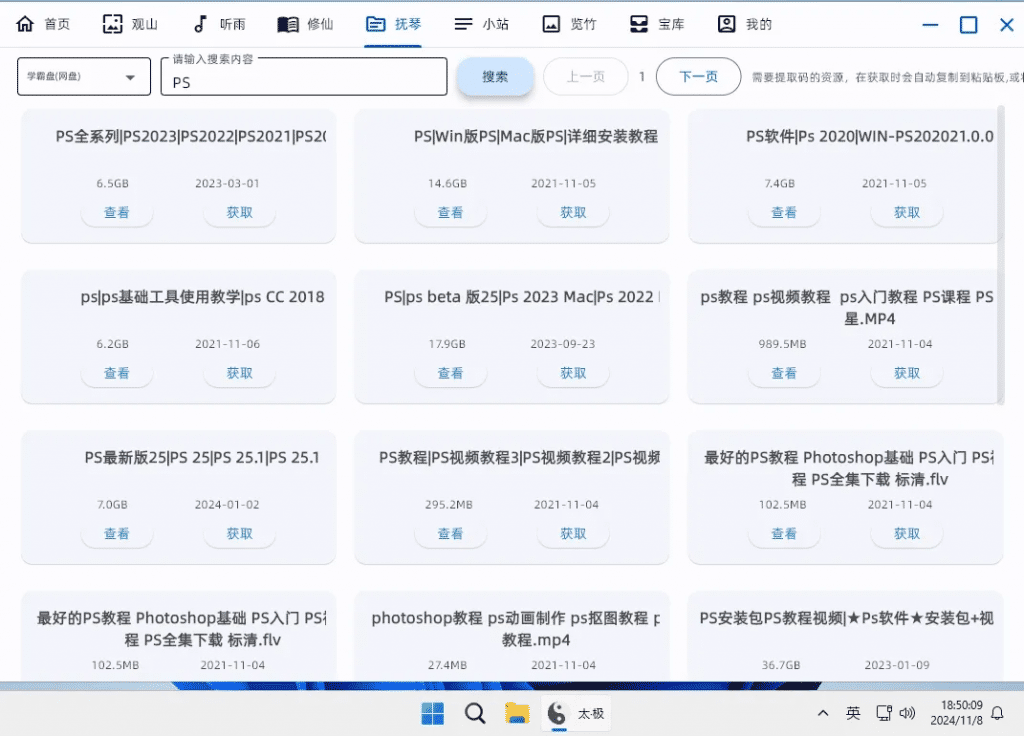Screen dimensions: 1024x736
Task: Click 查看 for 989.5MB ps教程 card
Action: pos(784,373)
